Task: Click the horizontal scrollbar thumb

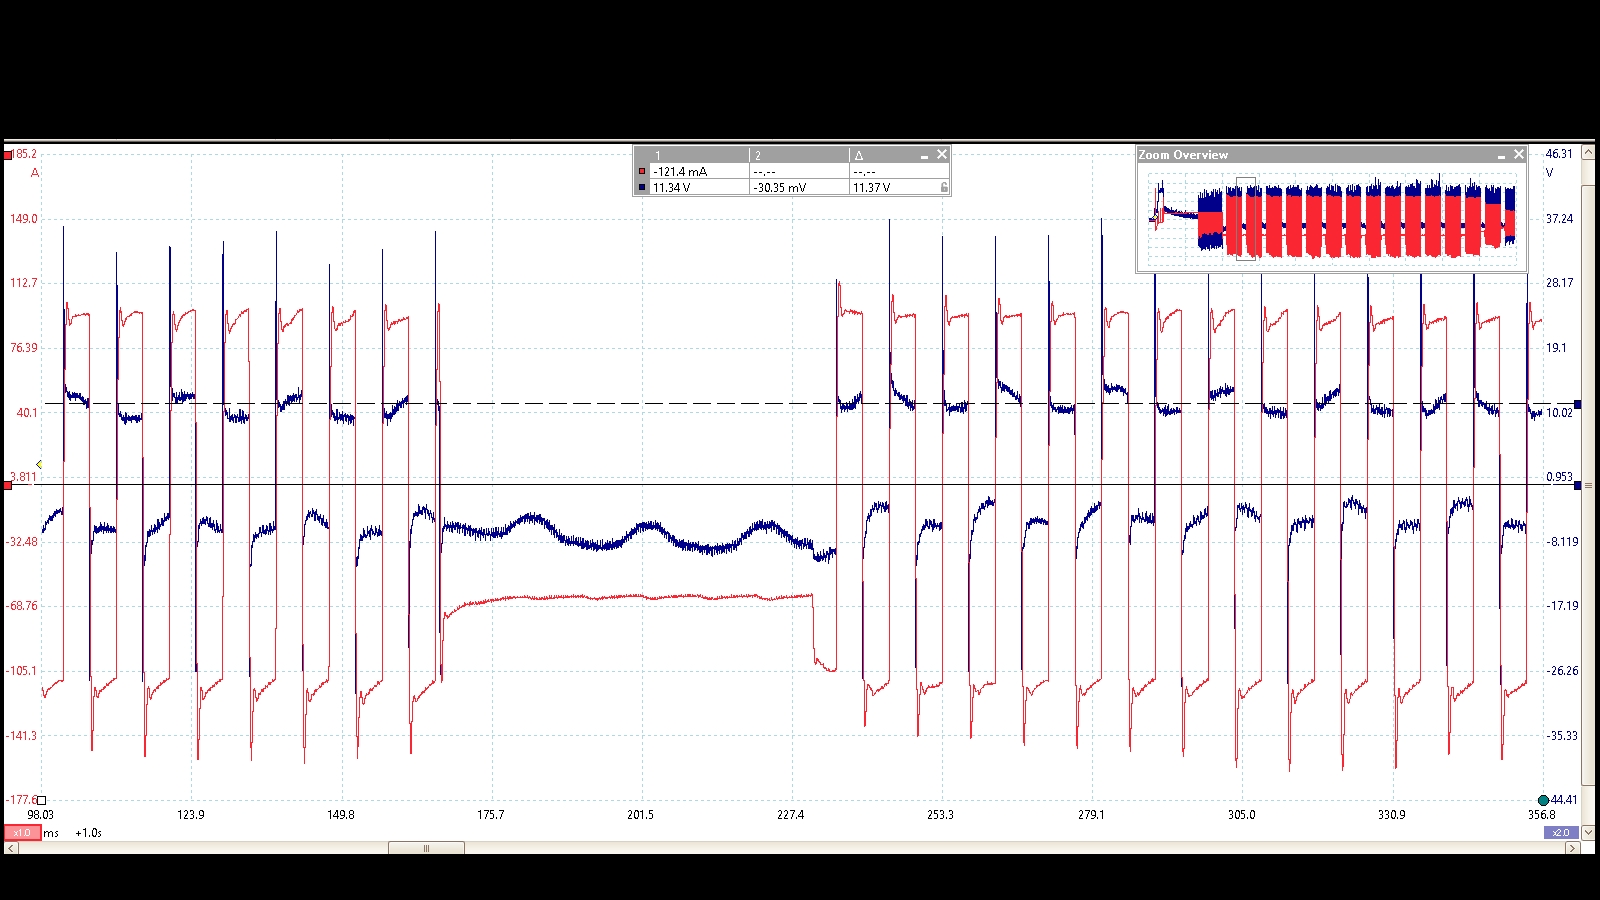Action: tap(426, 848)
